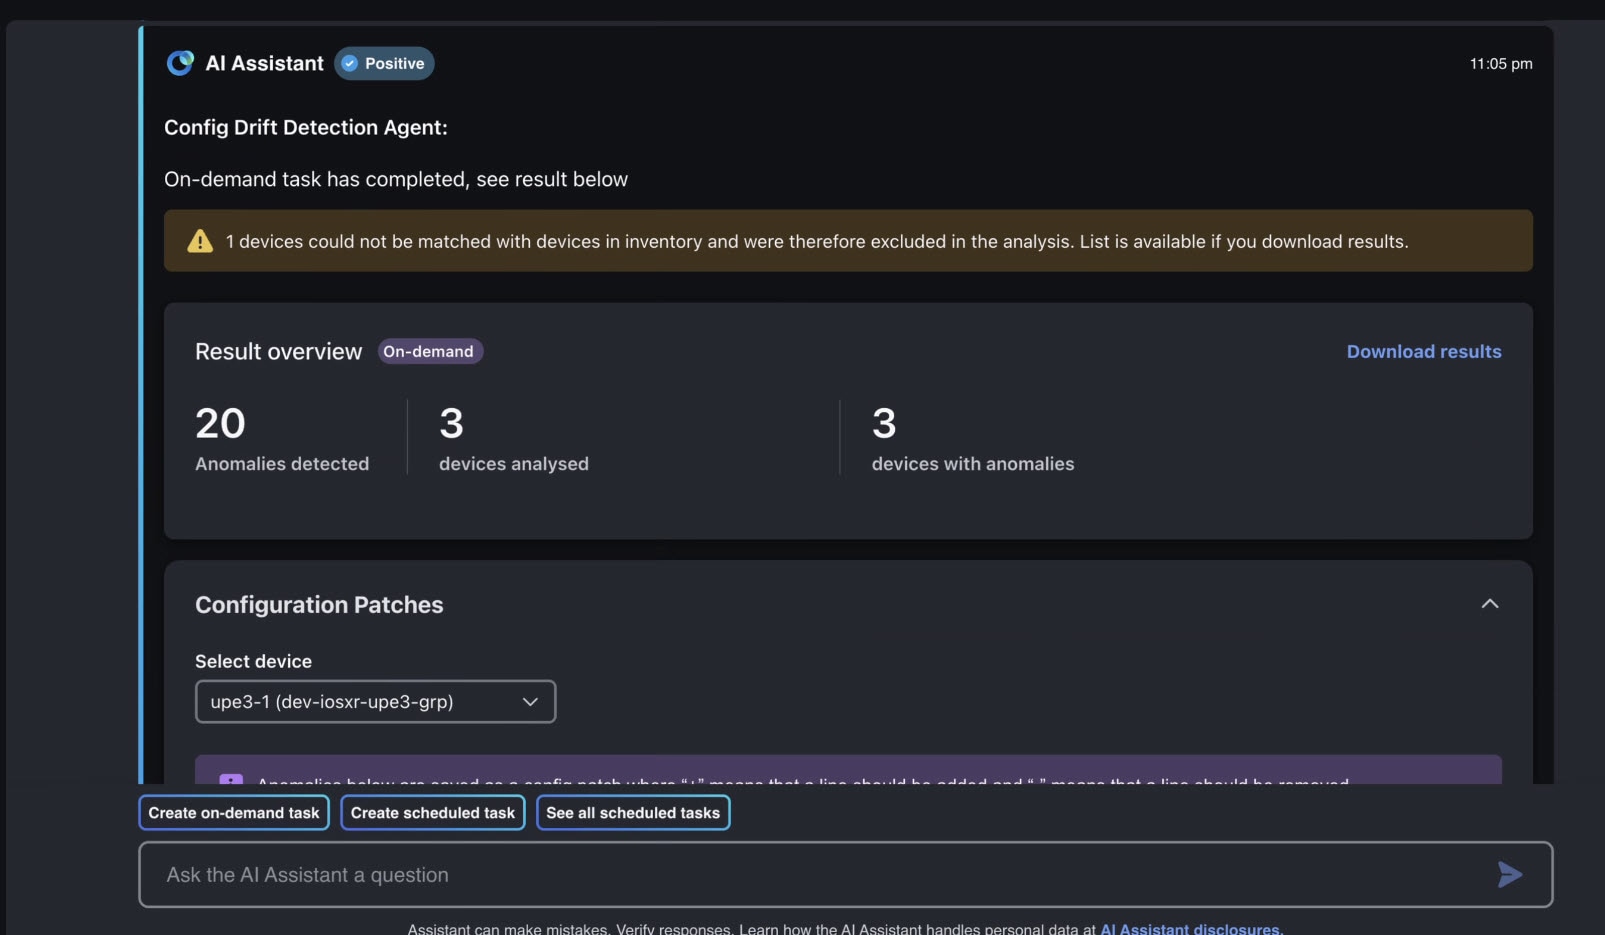Create a scheduled task
Viewport: 1605px width, 935px height.
pyautogui.click(x=433, y=813)
